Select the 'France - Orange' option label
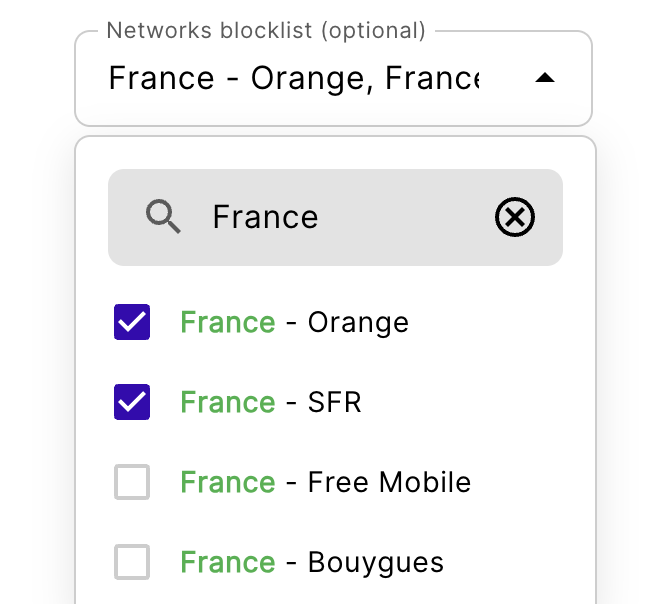656x604 pixels. pyautogui.click(x=294, y=322)
